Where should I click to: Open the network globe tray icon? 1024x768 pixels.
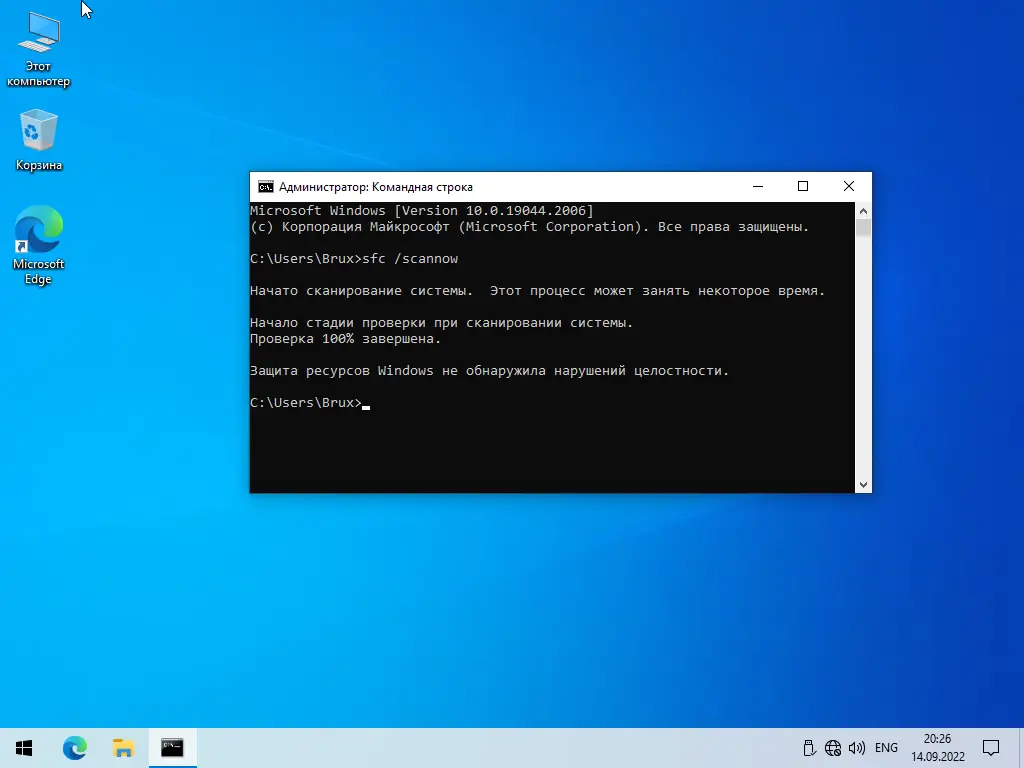point(833,748)
